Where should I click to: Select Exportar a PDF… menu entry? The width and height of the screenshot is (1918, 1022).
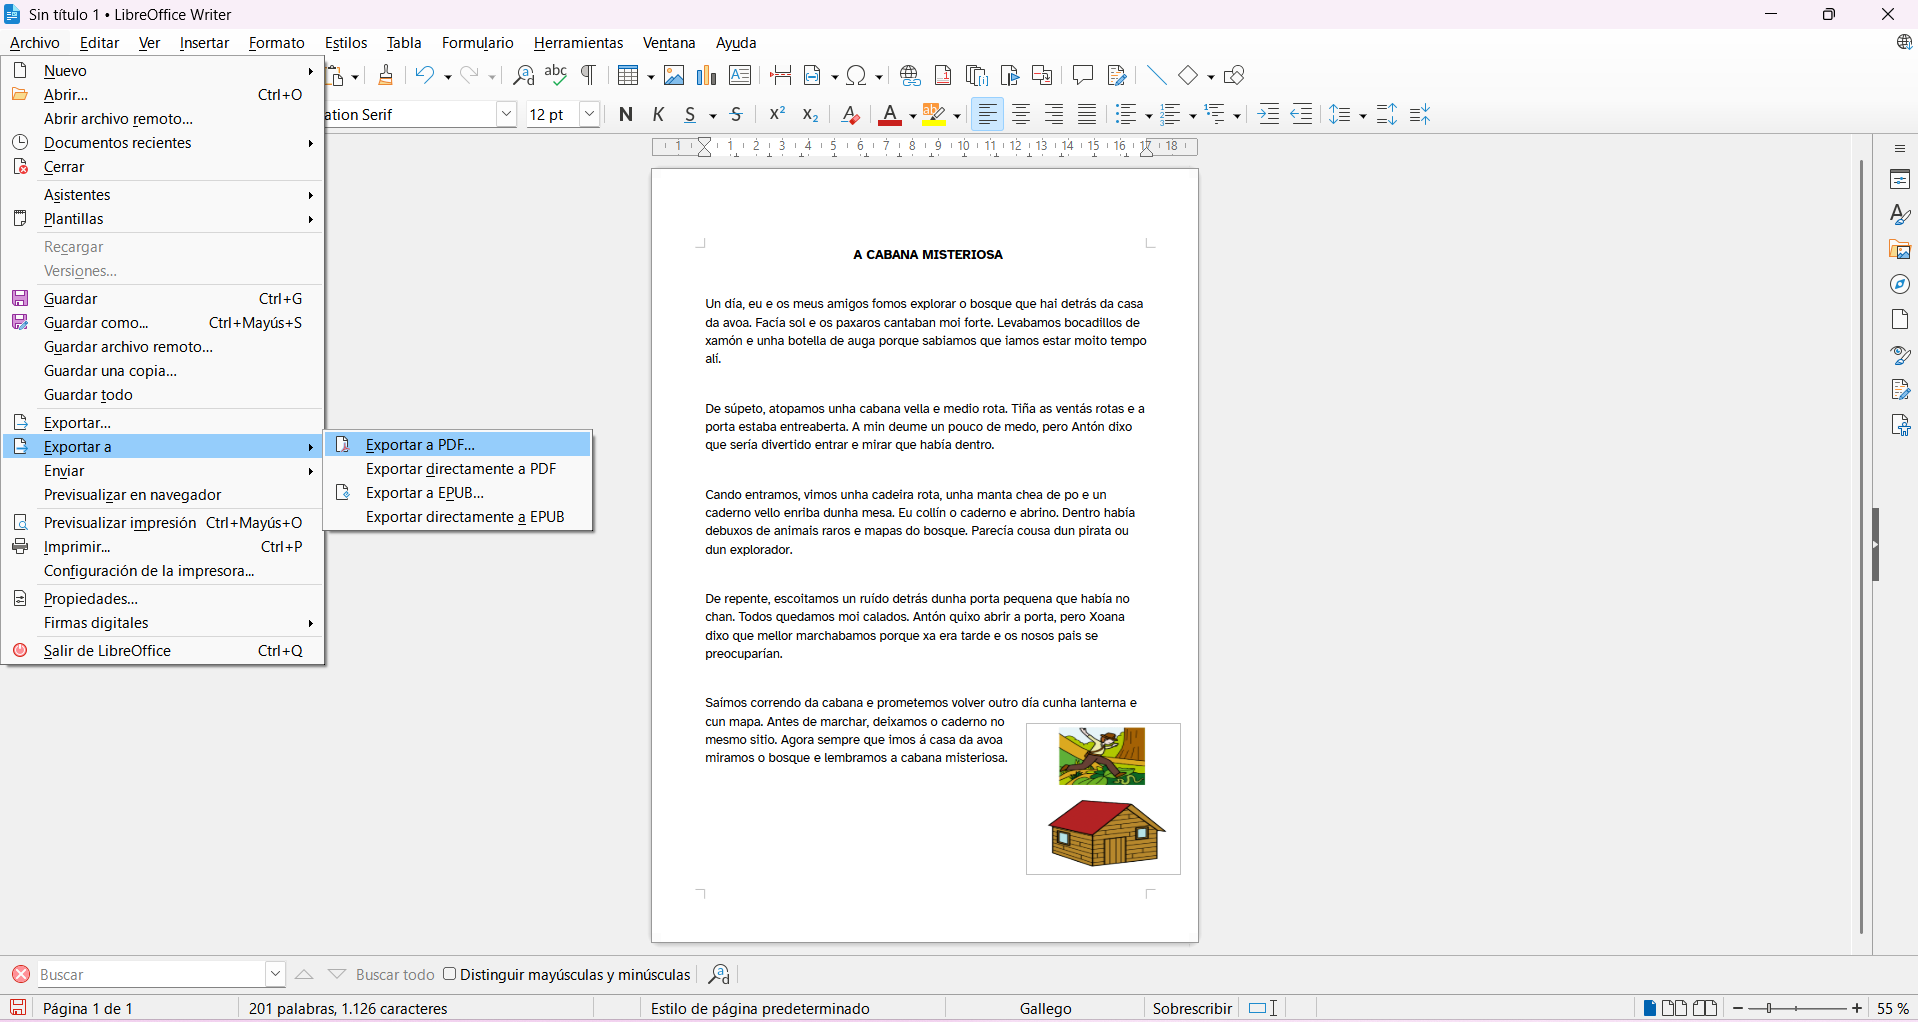(x=420, y=445)
